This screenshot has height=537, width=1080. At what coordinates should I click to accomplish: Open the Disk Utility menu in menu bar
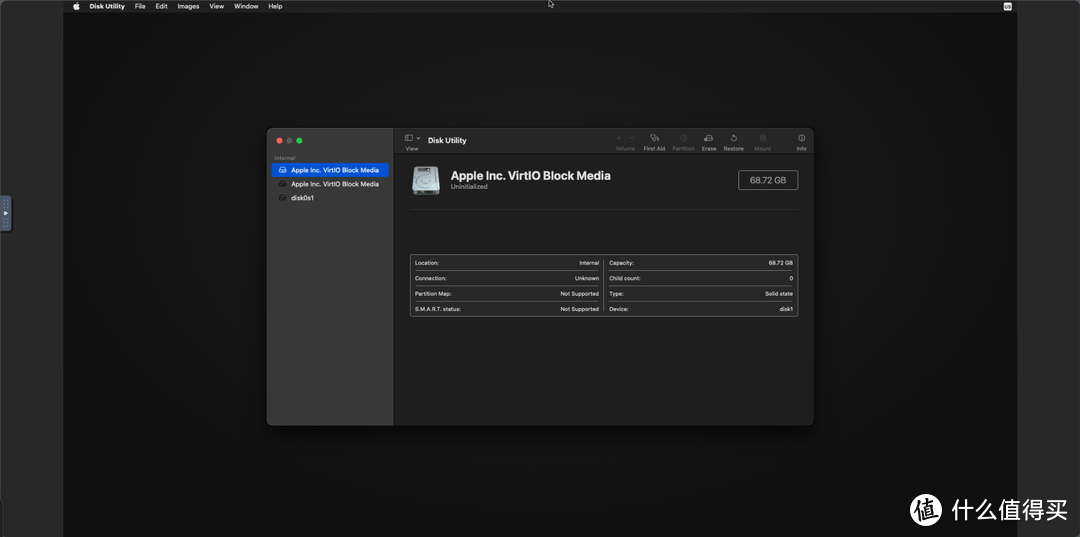[x=107, y=6]
